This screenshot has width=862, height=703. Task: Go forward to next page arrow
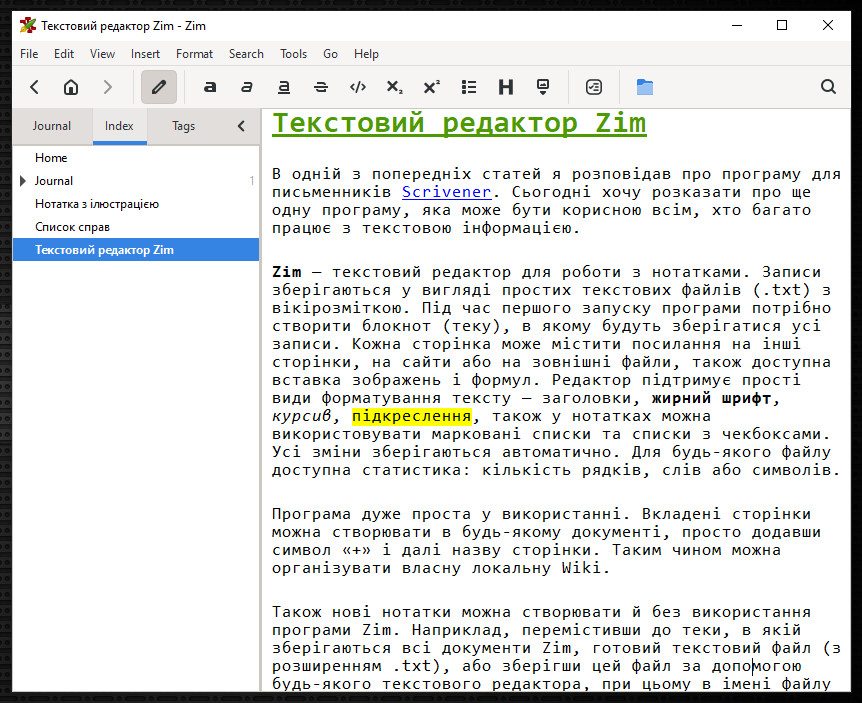coord(108,87)
